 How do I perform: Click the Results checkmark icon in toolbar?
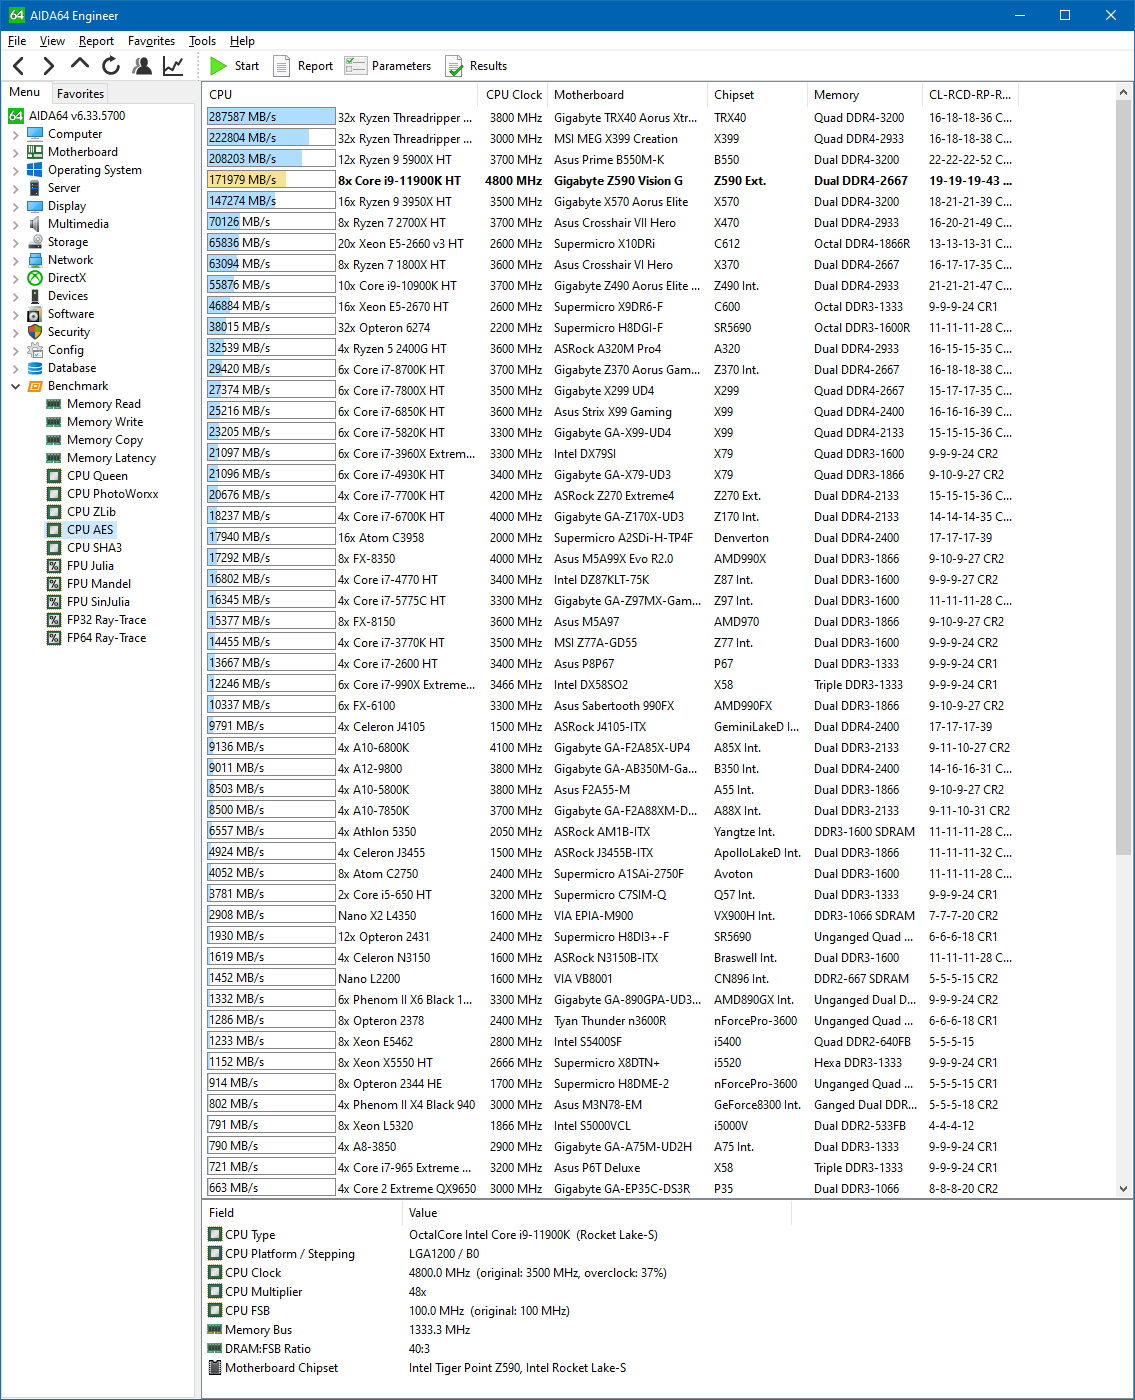(455, 66)
